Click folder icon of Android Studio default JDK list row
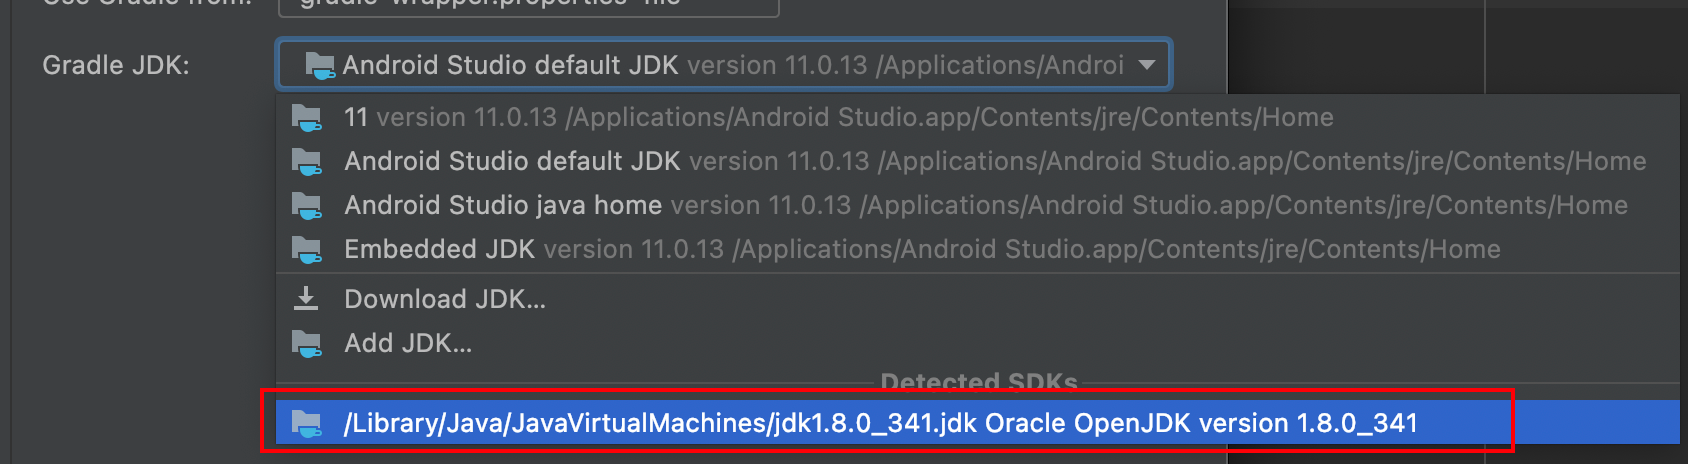Screen dimensions: 1688x464 pyautogui.click(x=306, y=161)
